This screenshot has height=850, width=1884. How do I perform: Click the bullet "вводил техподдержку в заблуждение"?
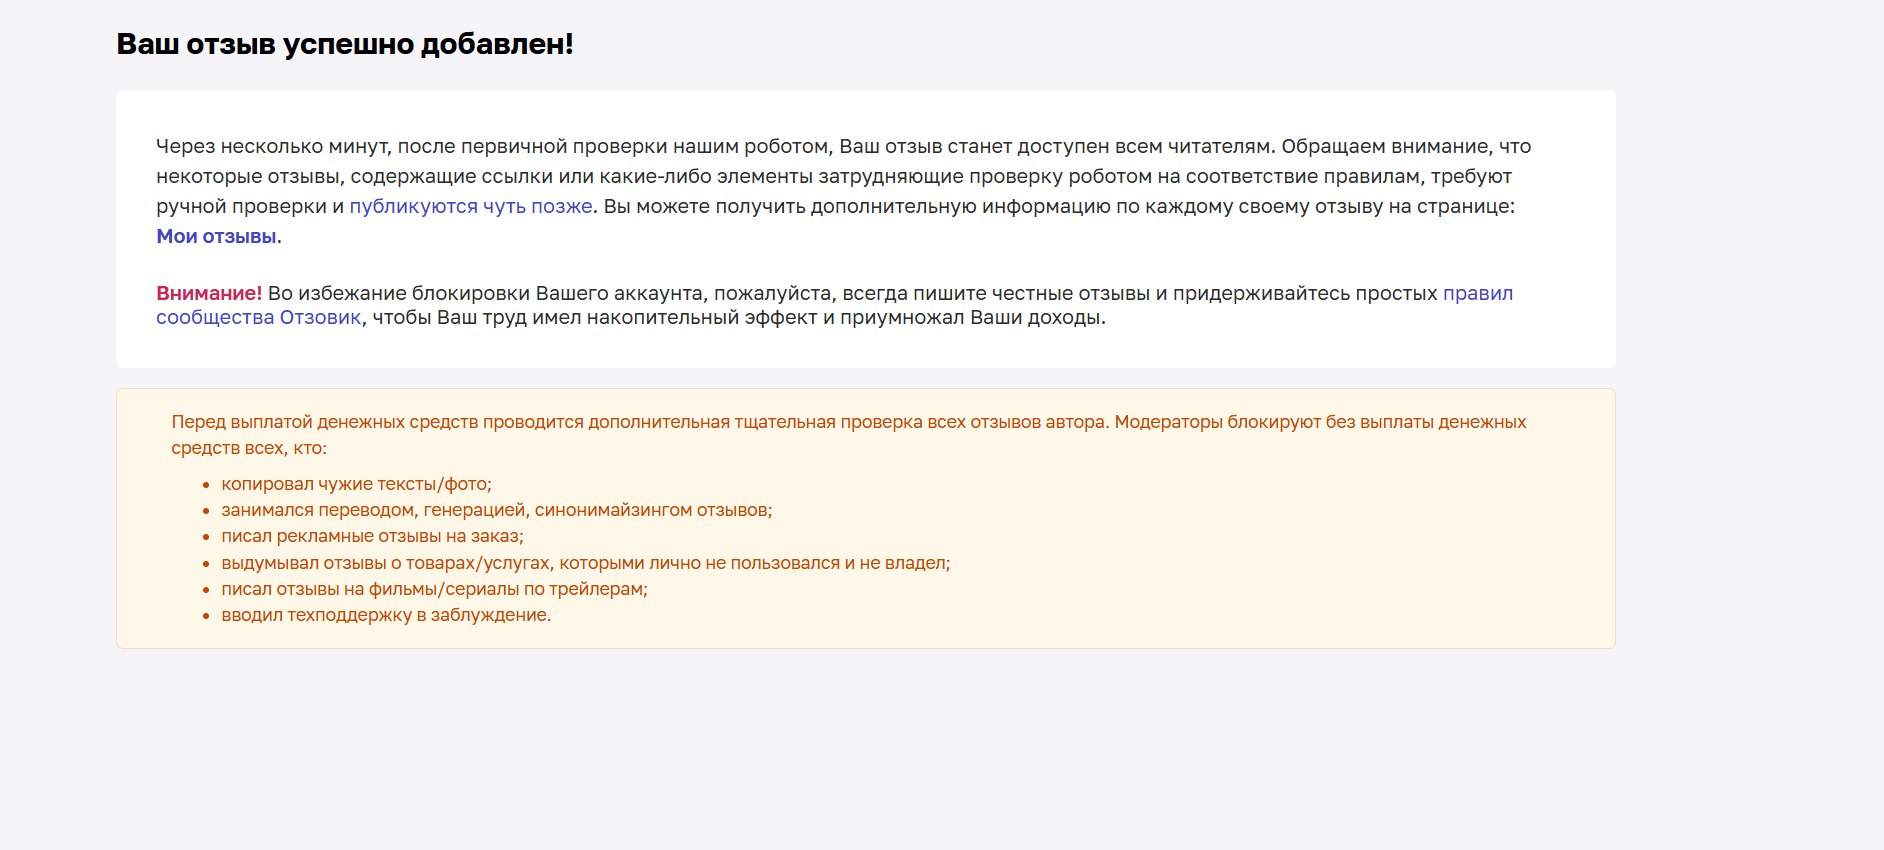click(x=386, y=615)
